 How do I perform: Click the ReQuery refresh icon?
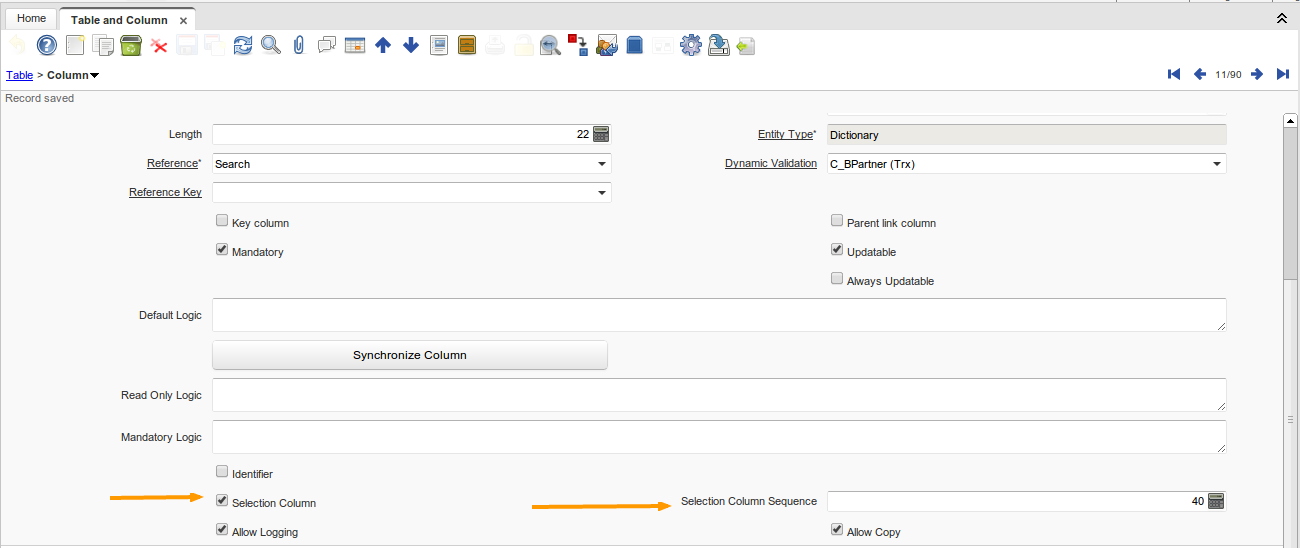(x=242, y=45)
